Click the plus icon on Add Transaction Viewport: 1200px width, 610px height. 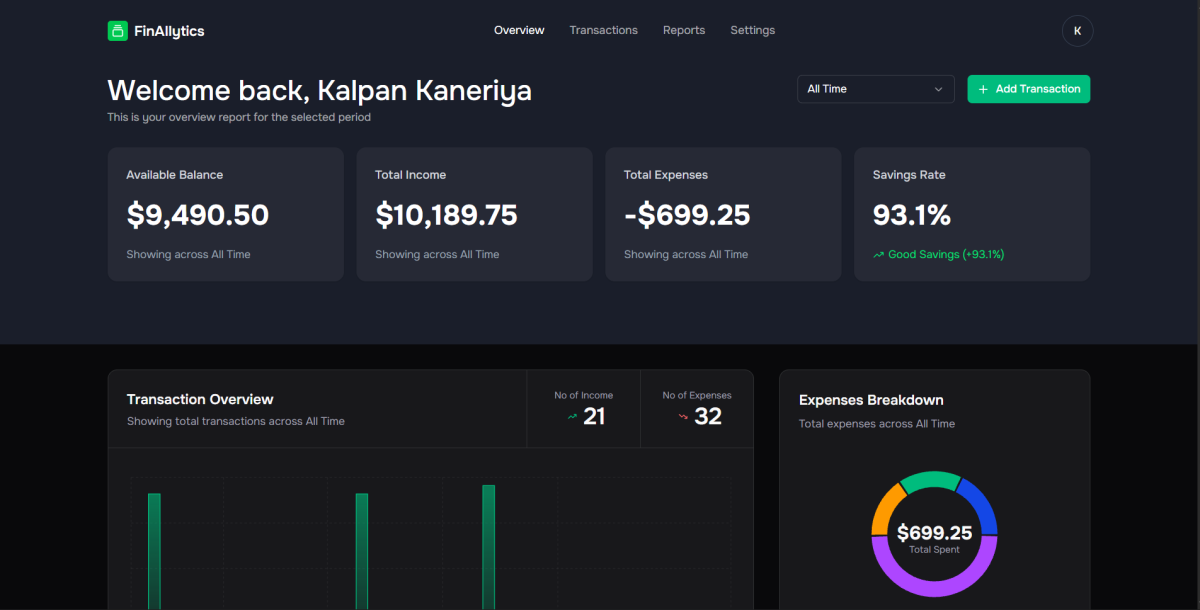983,89
